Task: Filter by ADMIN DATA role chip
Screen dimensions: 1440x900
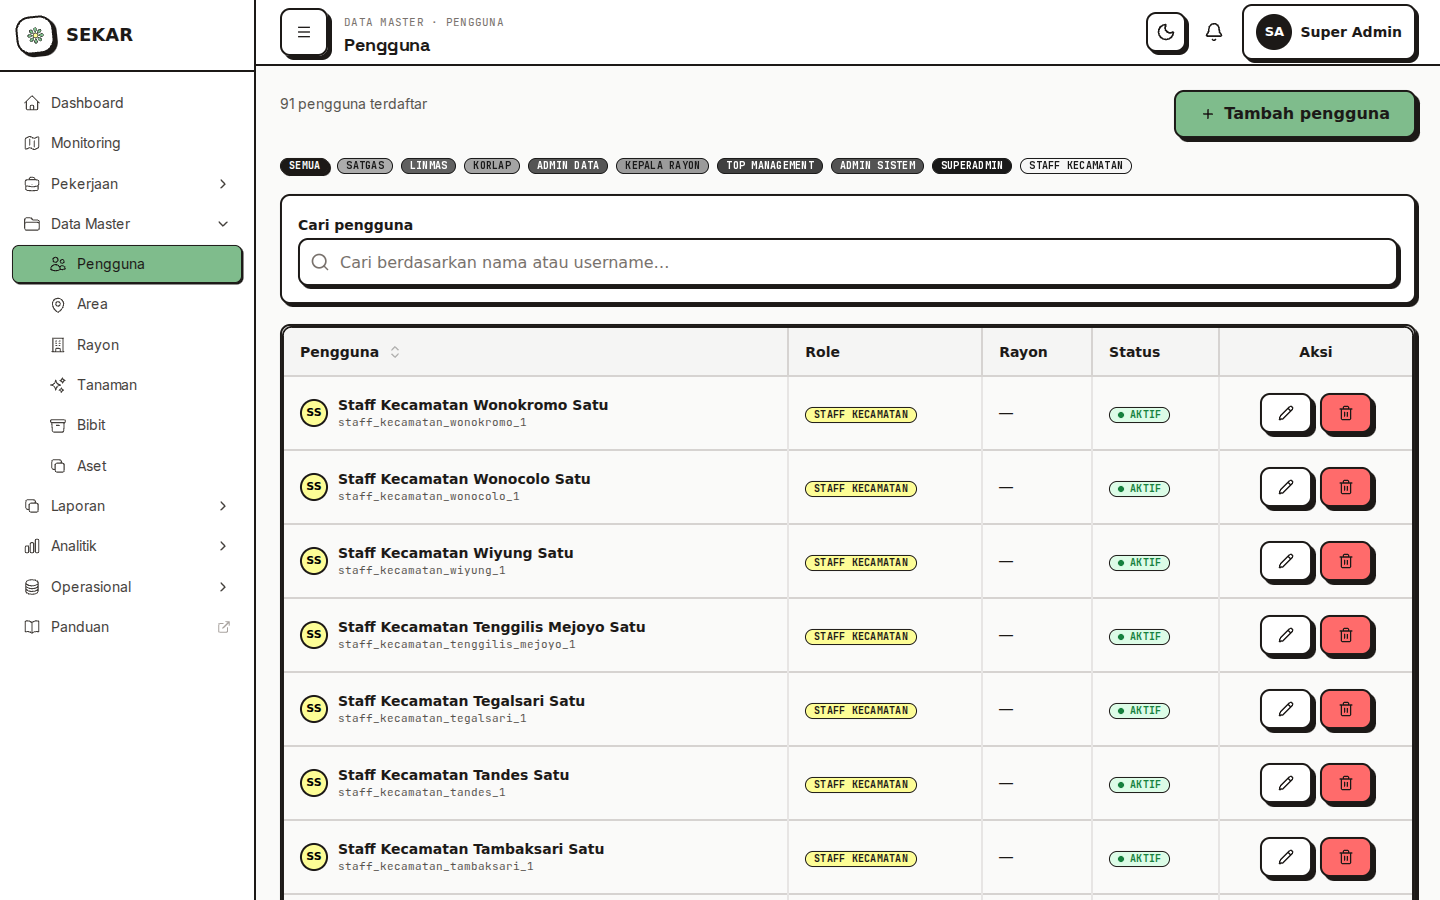Action: tap(568, 166)
